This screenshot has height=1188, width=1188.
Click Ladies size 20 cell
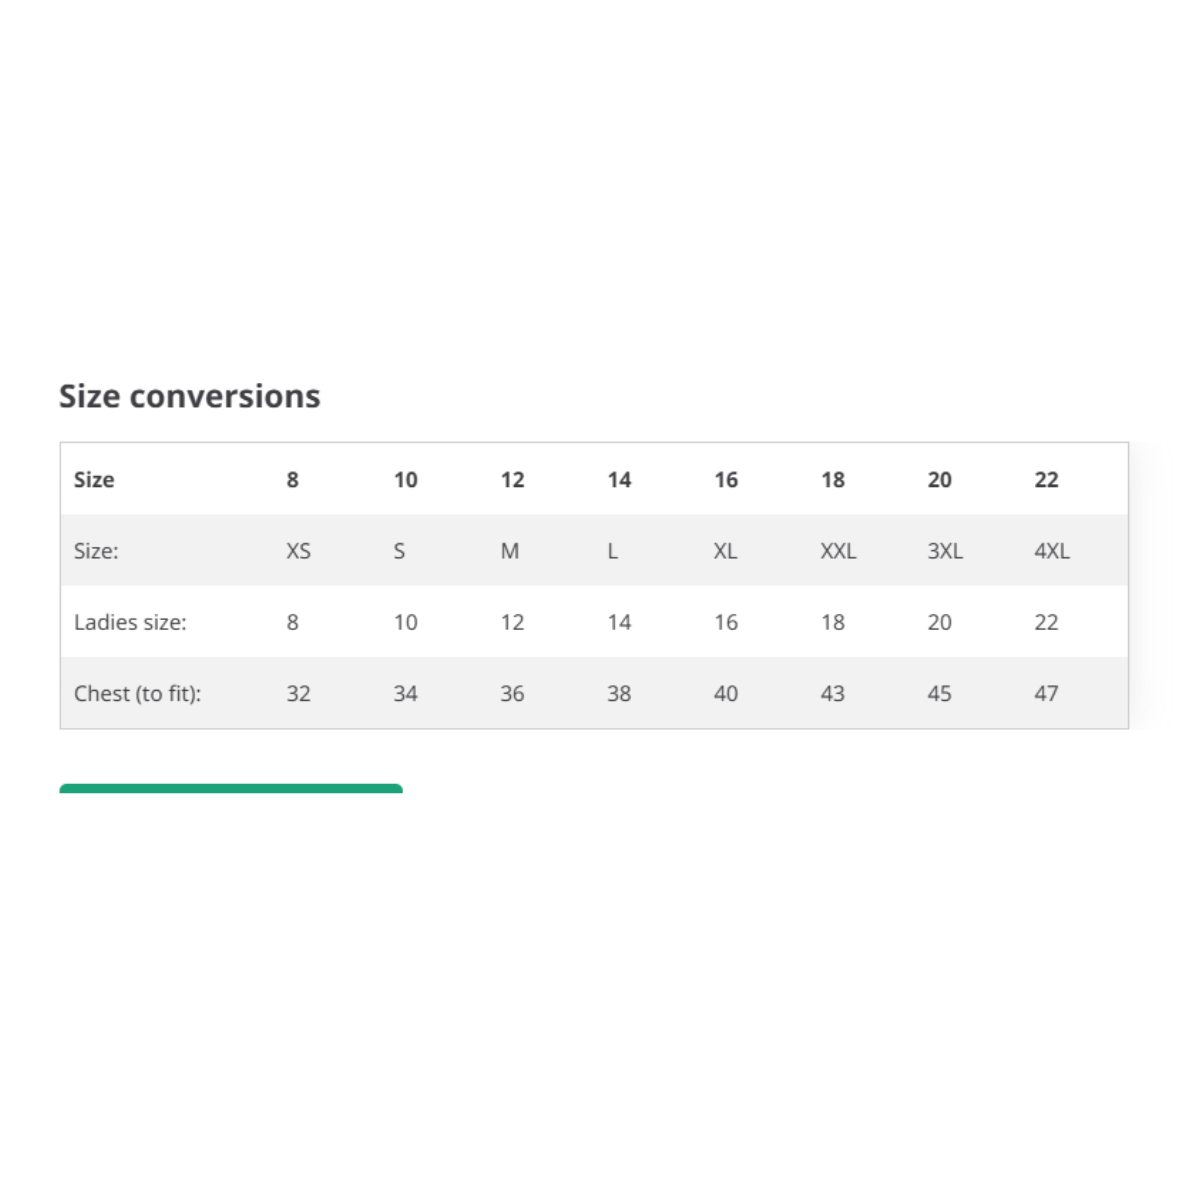[x=939, y=622]
